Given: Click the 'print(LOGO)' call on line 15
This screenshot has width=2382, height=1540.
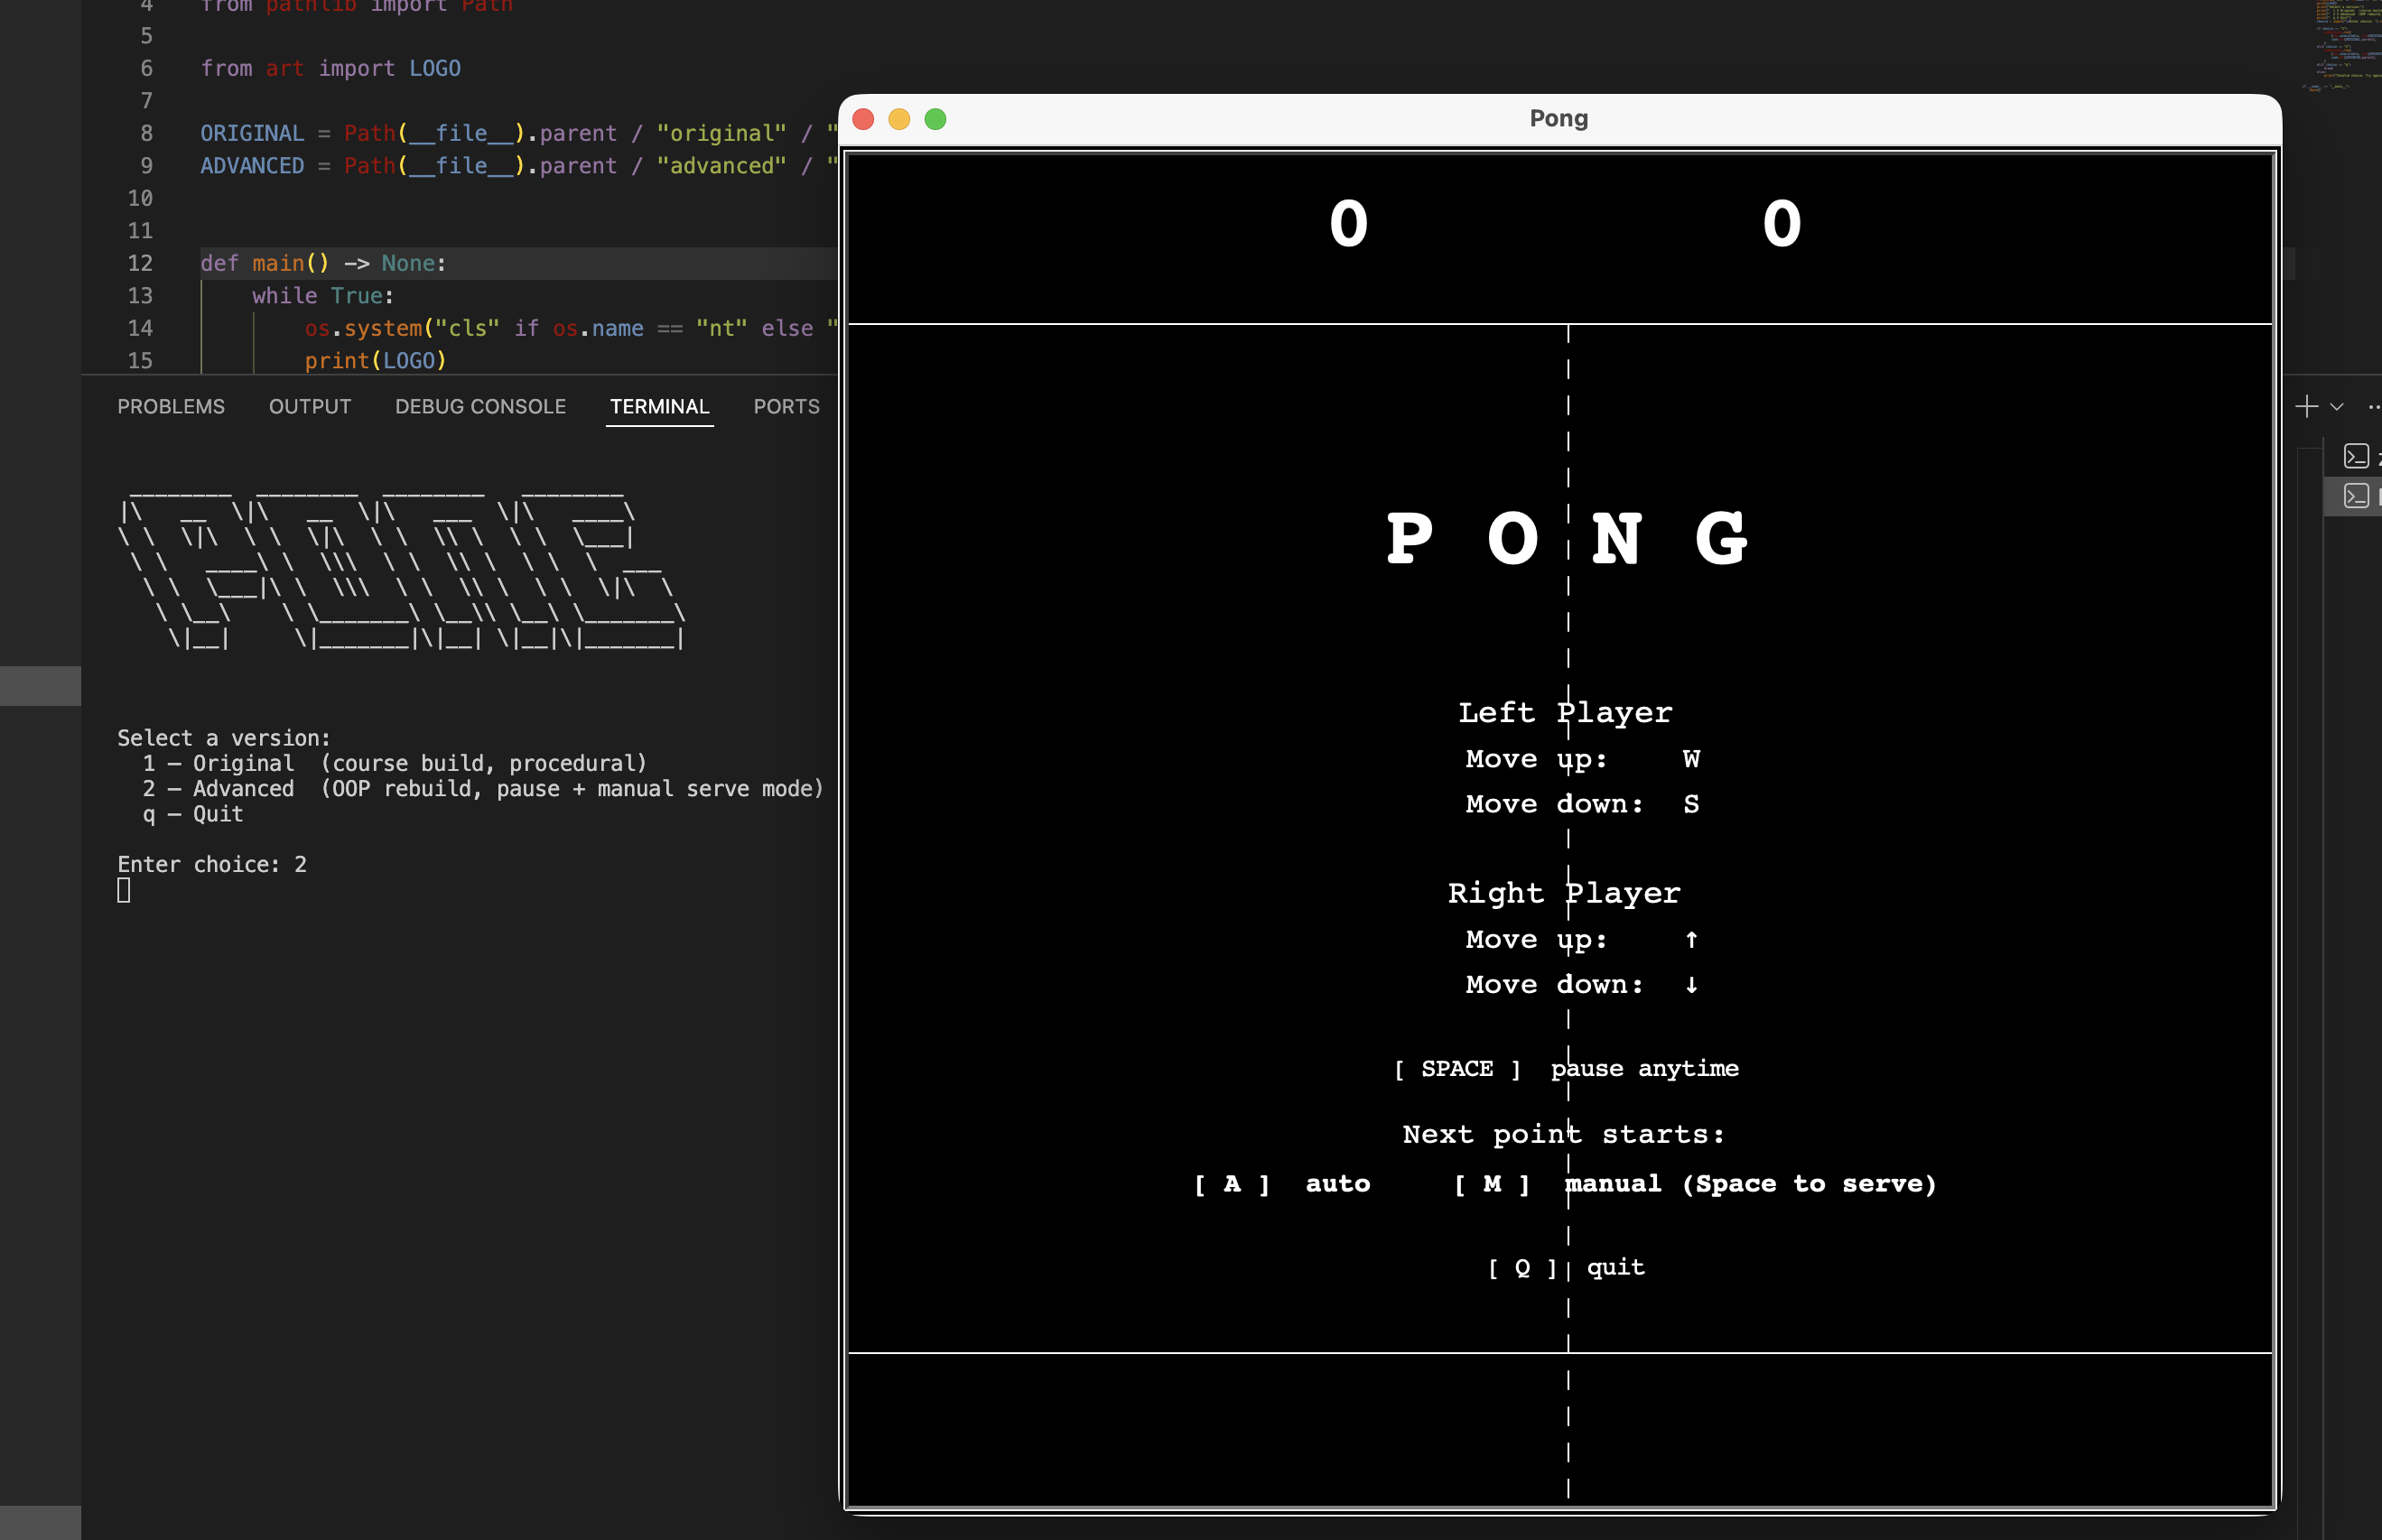Looking at the screenshot, I should (375, 360).
